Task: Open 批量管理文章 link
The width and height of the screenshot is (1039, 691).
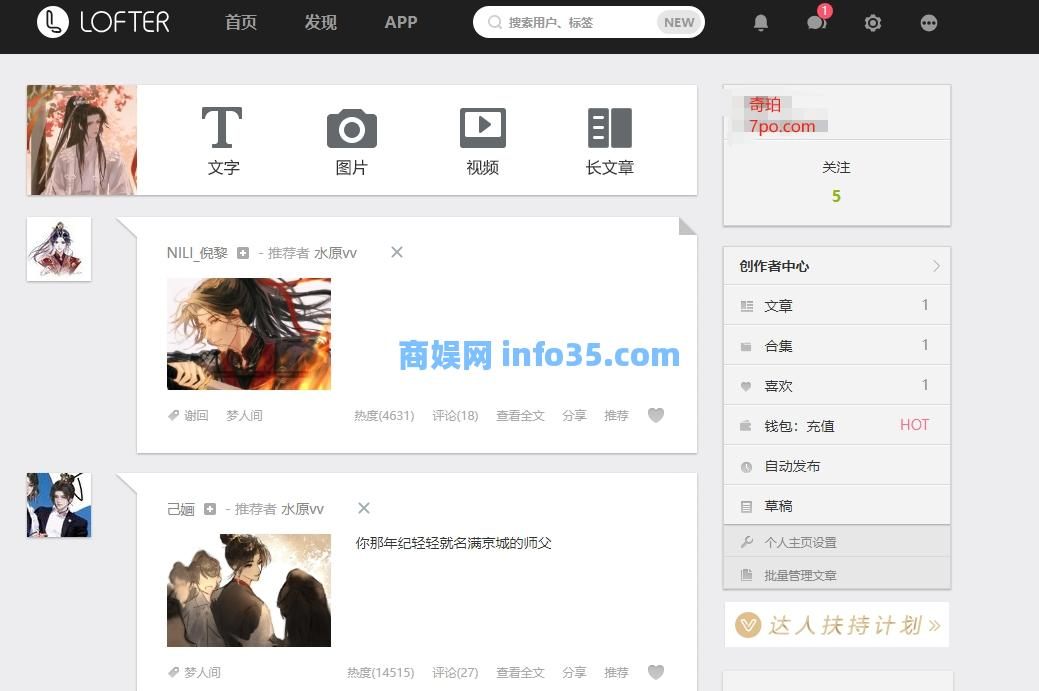Action: 837,574
